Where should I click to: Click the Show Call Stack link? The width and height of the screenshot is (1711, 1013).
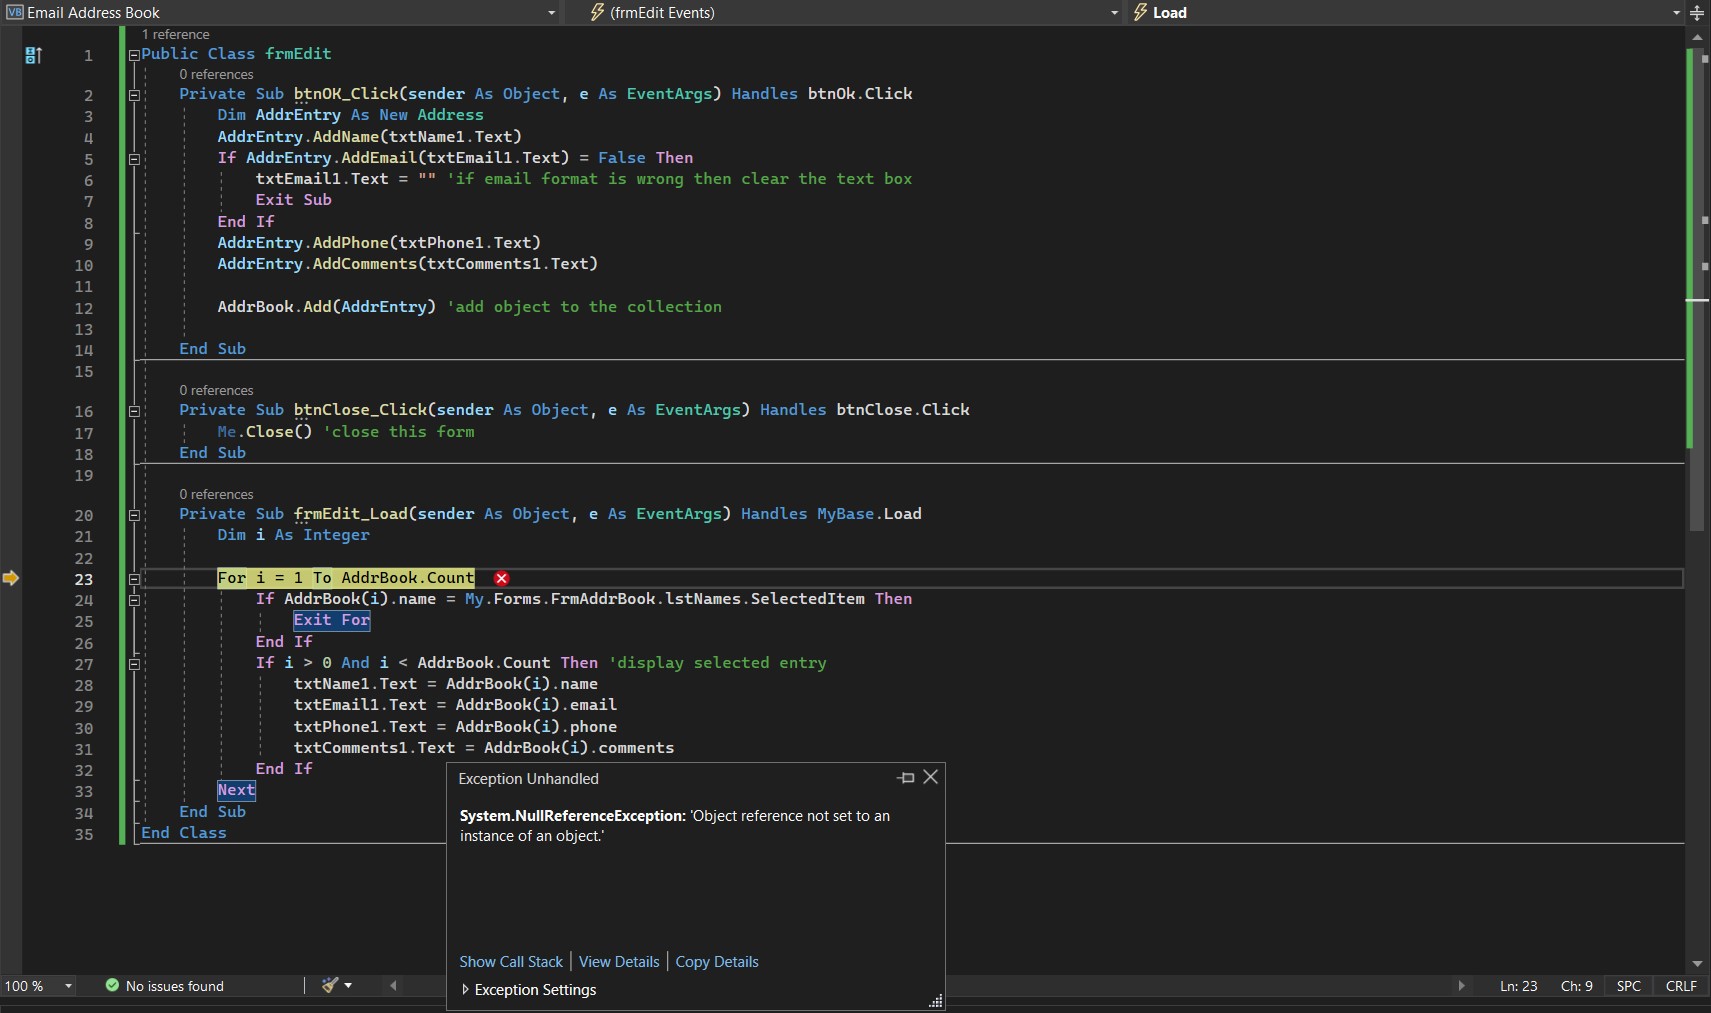511,962
